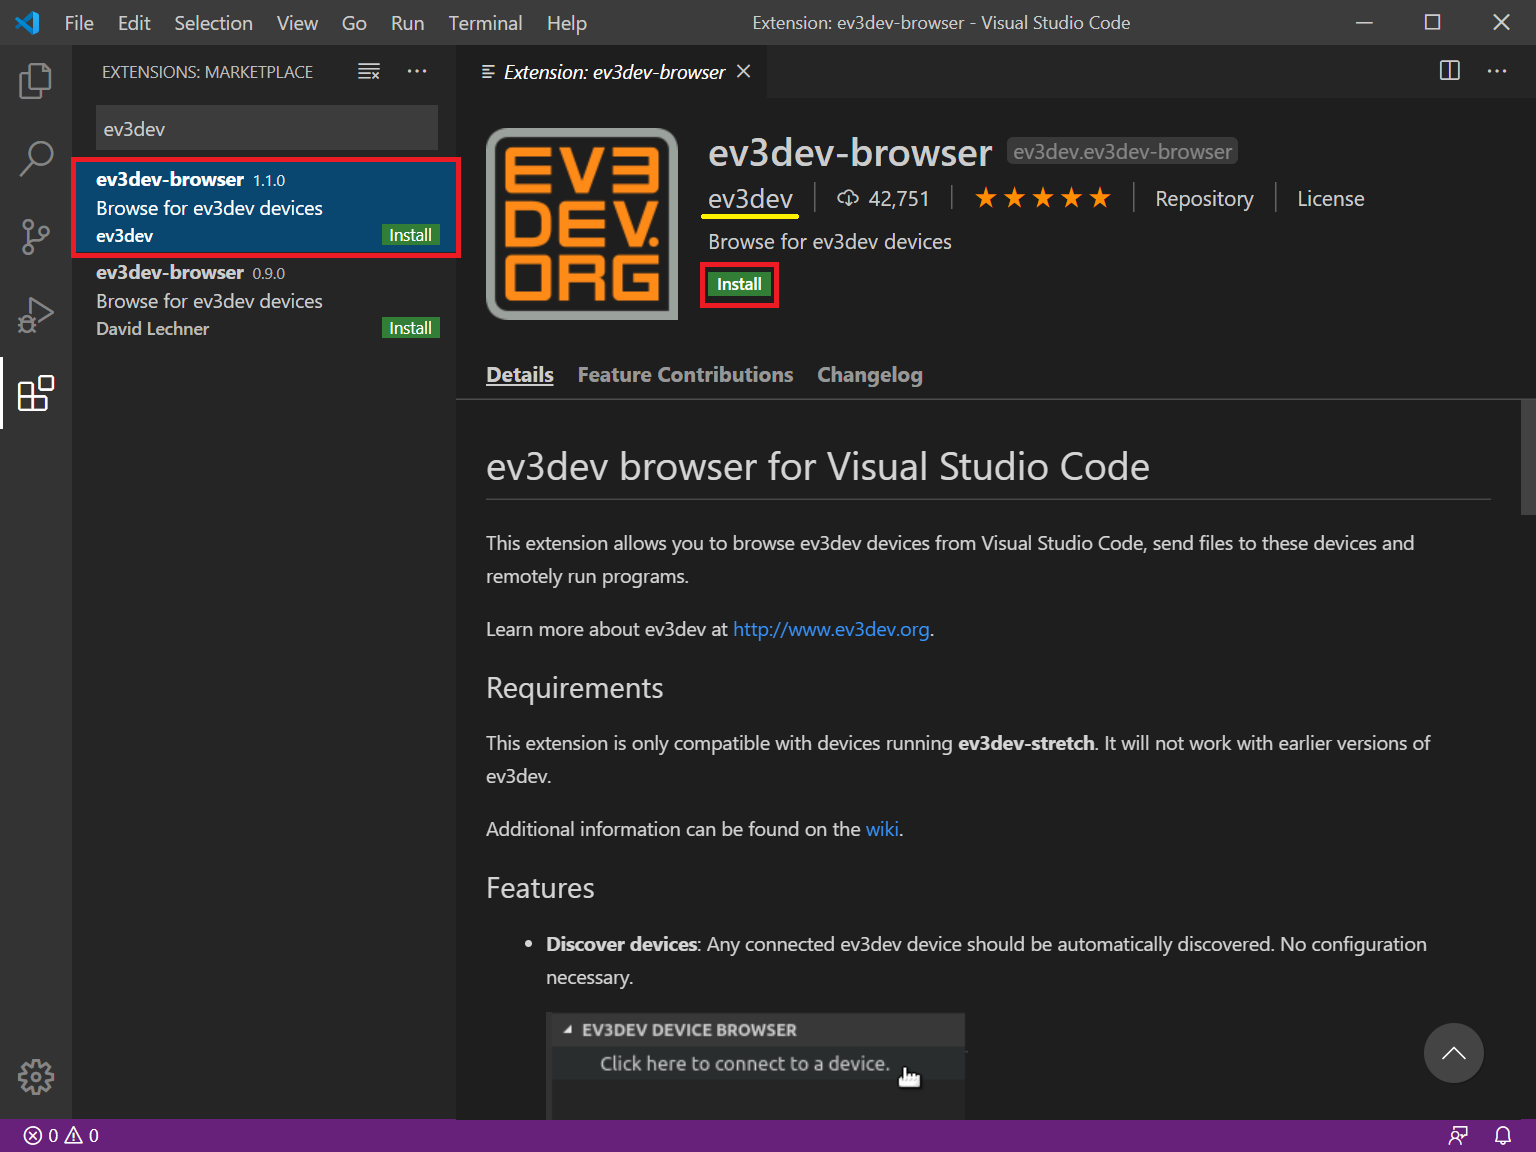Image resolution: width=1536 pixels, height=1152 pixels.
Task: Click the EXTENSIONS: MARKETPLACE header
Action: coord(207,72)
